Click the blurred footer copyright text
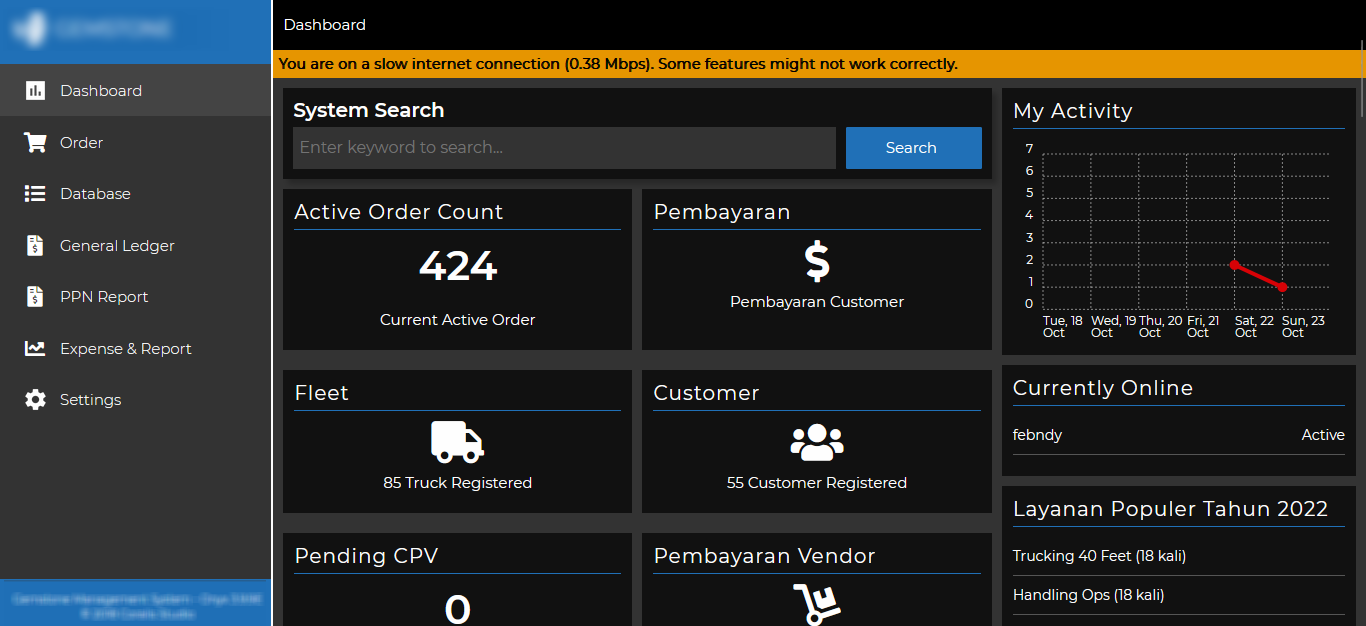Image resolution: width=1366 pixels, height=626 pixels. click(x=135, y=606)
